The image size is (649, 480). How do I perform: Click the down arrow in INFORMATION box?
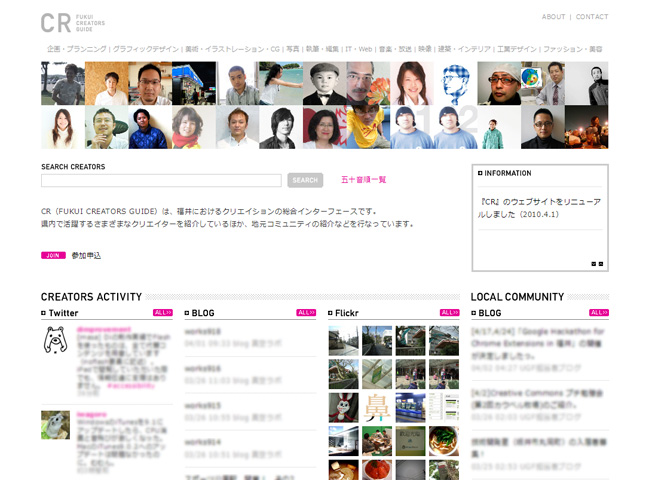pyautogui.click(x=594, y=264)
